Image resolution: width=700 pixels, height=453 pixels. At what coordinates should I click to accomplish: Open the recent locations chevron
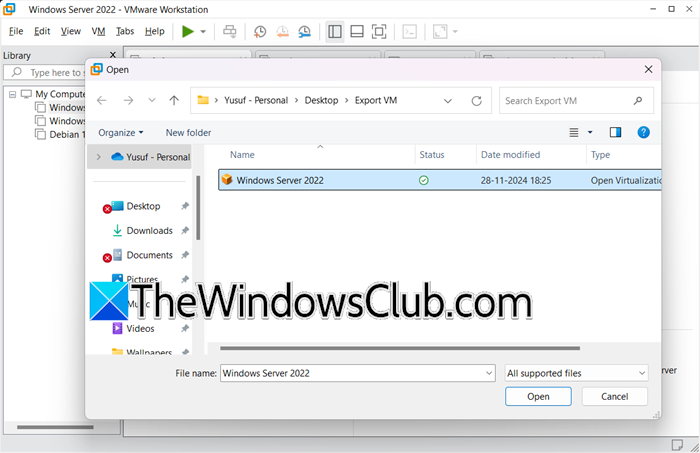click(152, 100)
